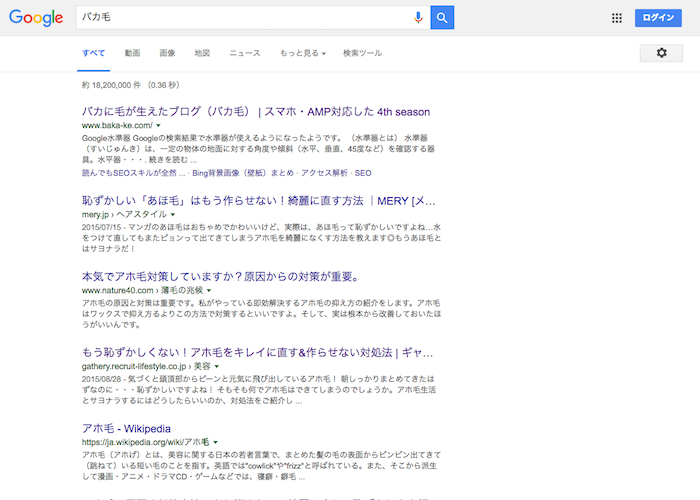
Task: Open settings gear menu
Action: [x=661, y=53]
